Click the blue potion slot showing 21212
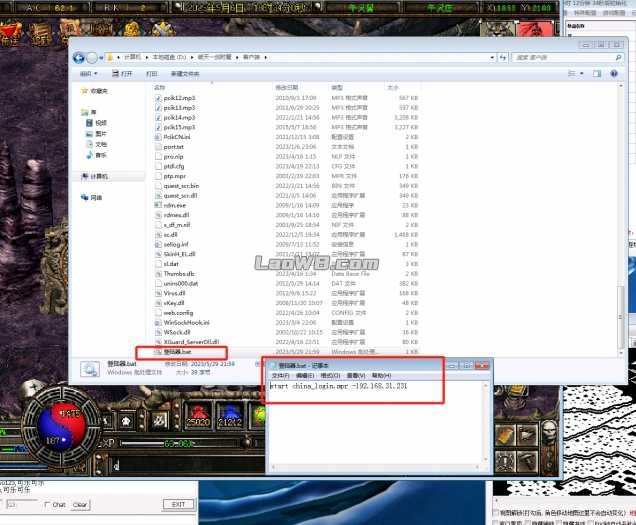The image size is (636, 525). tap(230, 415)
